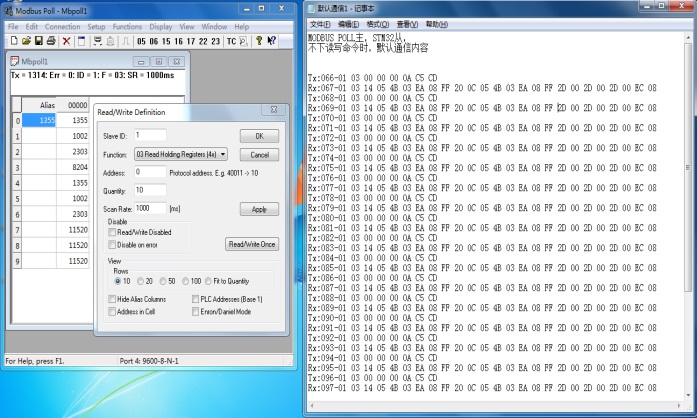Open Read/Write Definition window icon in toolbar
This screenshot has width=697, height=418.
tap(81, 41)
